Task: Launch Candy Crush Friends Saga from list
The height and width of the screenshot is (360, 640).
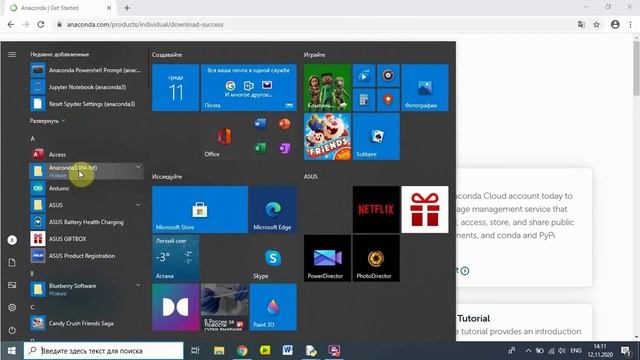Action: [87, 323]
